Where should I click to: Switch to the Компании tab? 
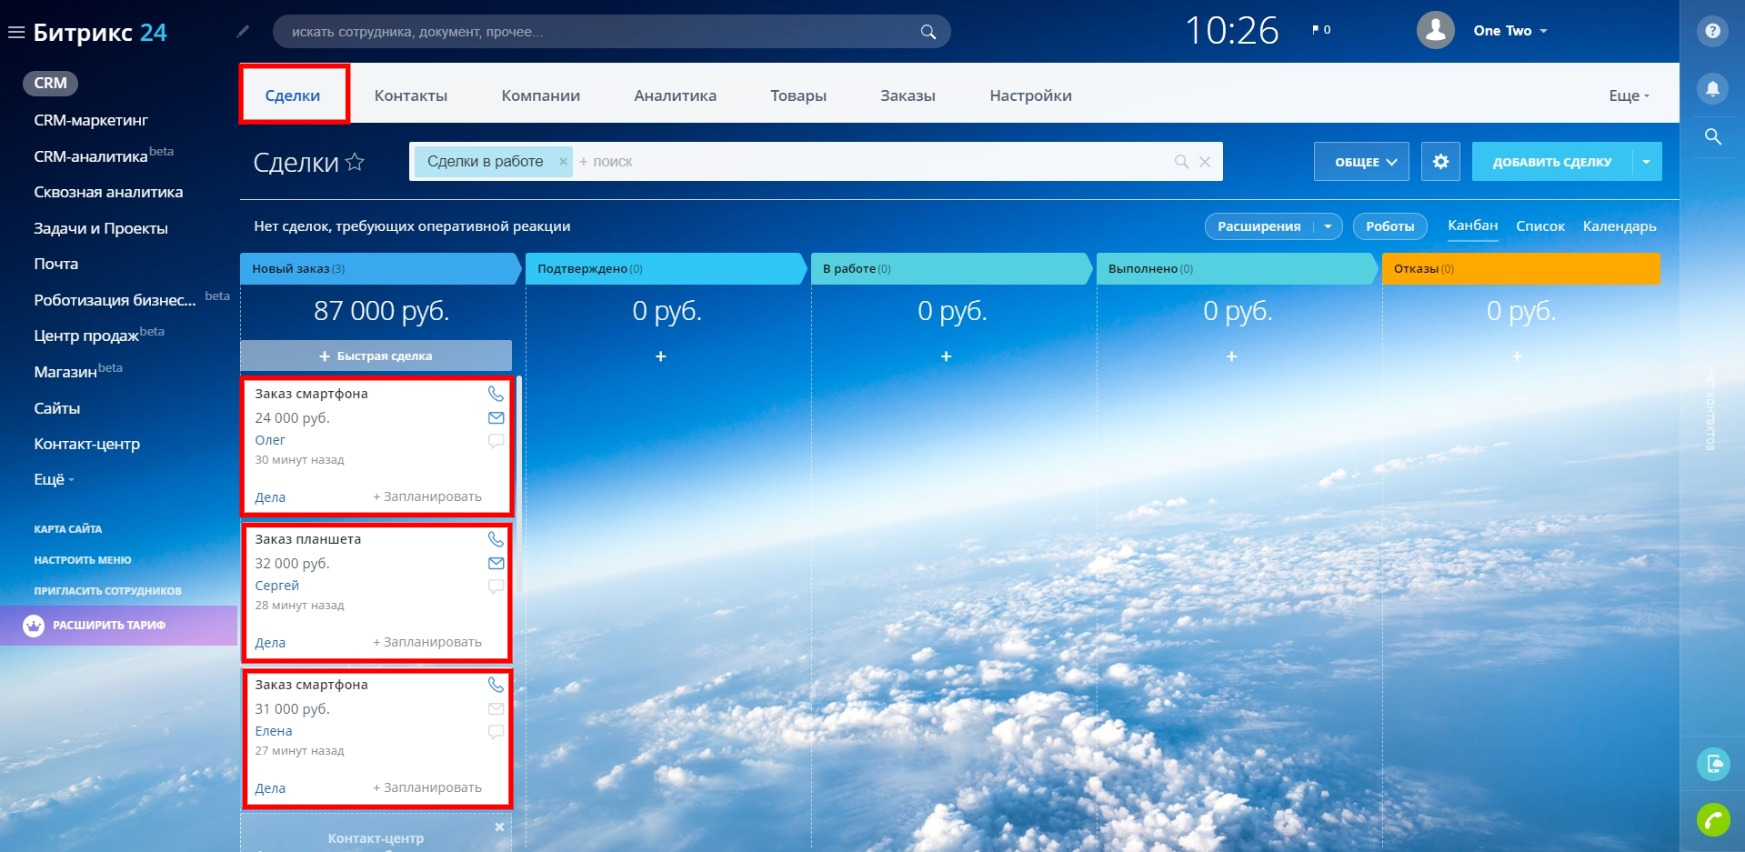(x=541, y=95)
